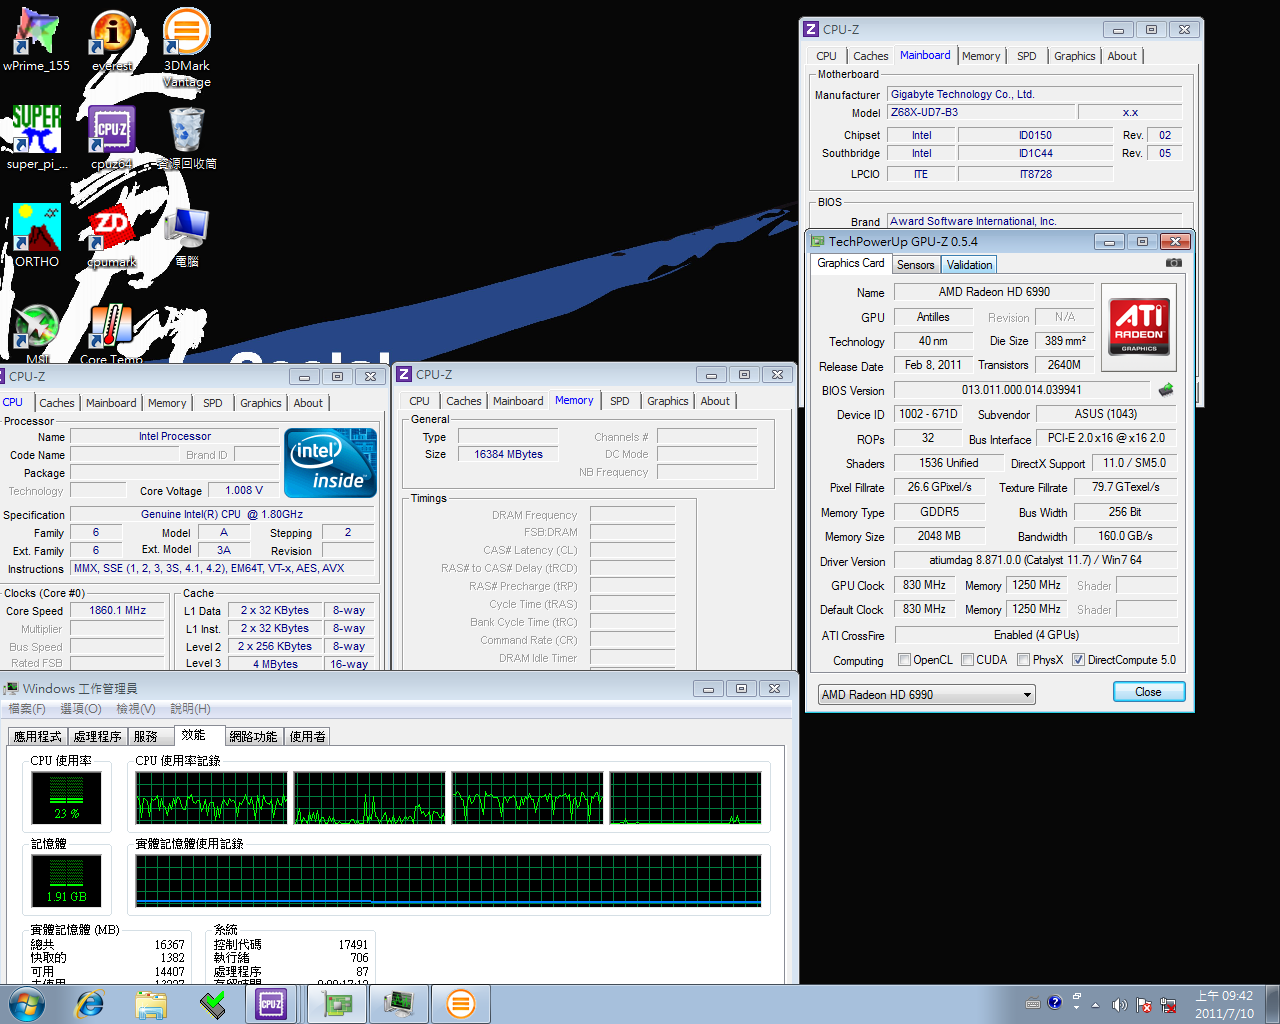Open the Computer desktop icon
1280x1024 pixels.
tap(187, 236)
